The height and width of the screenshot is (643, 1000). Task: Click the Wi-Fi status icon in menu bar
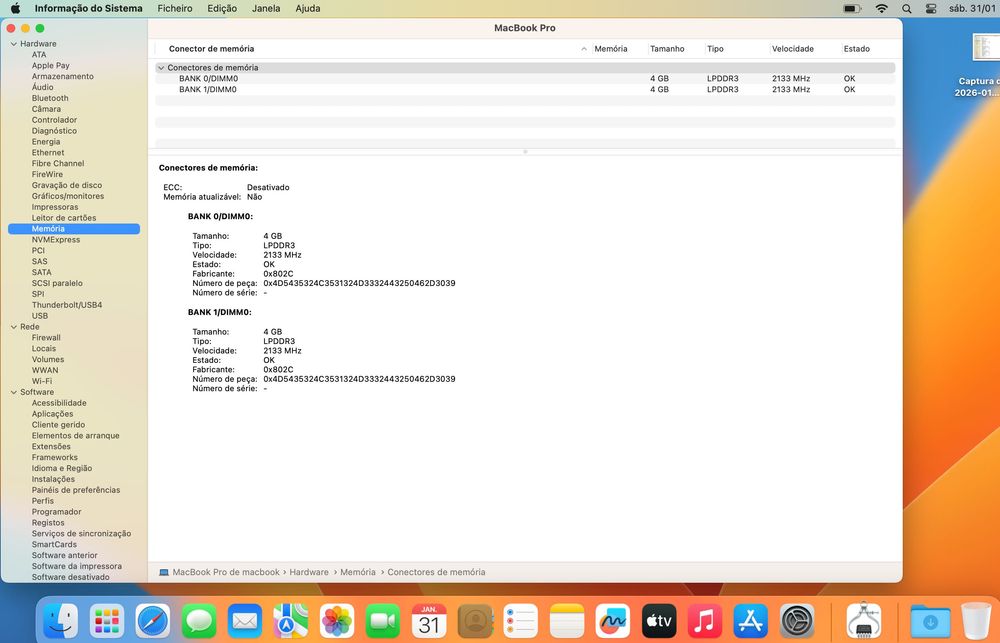point(881,8)
